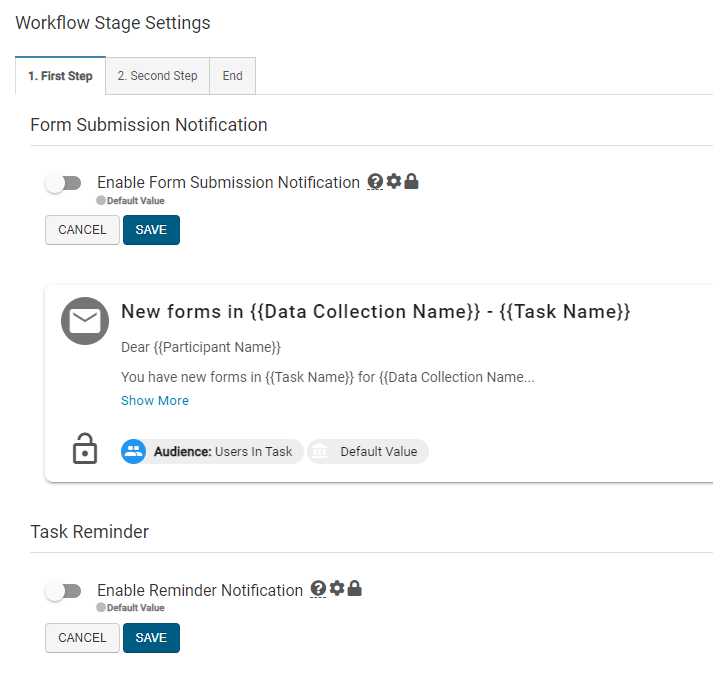The image size is (713, 679).
Task: Click lock icon next to Reminder Notification
Action: pyautogui.click(x=354, y=589)
